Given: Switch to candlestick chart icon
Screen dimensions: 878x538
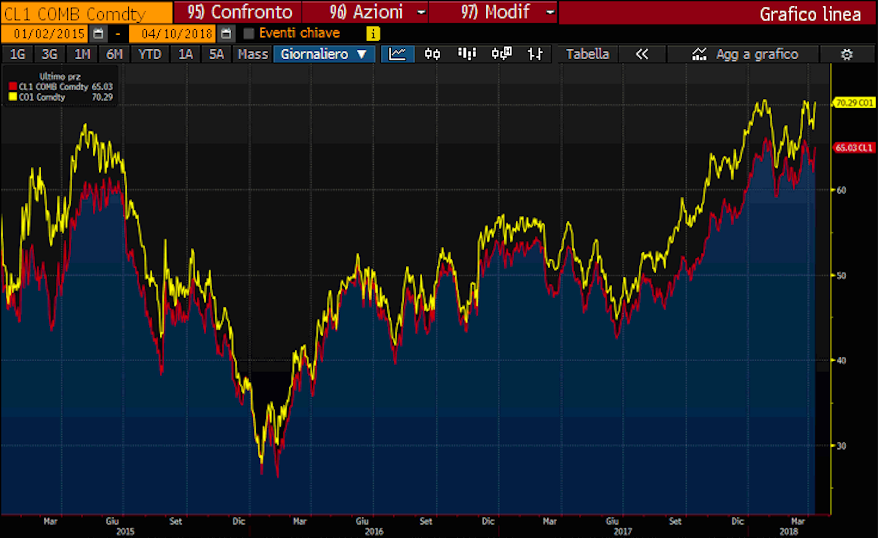Looking at the screenshot, I should (433, 54).
